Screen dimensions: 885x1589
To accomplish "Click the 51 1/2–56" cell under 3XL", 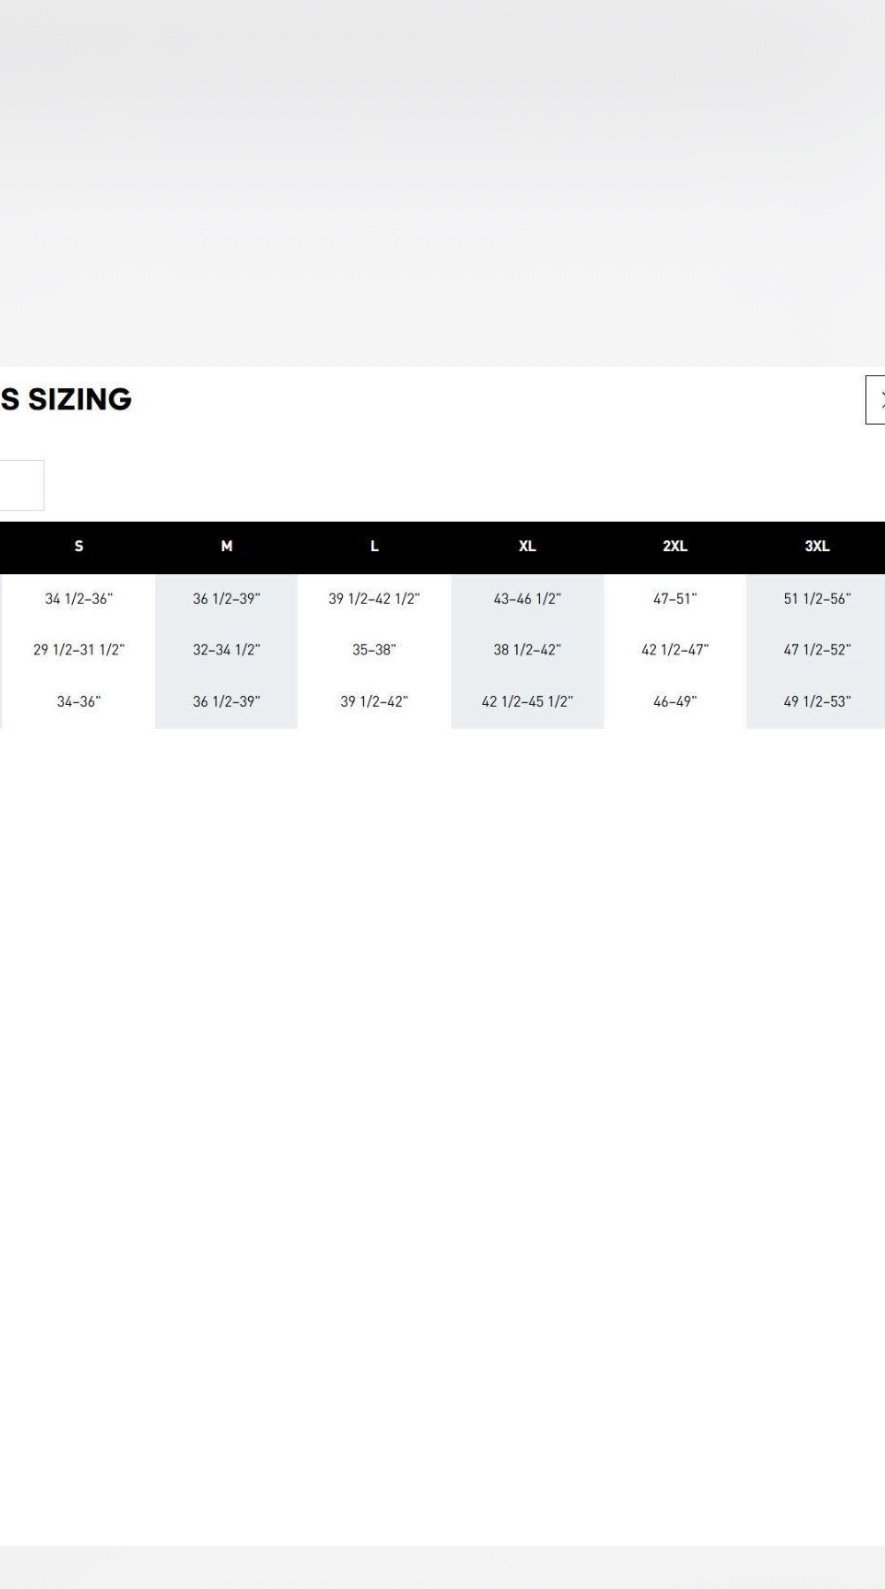I will [x=817, y=599].
